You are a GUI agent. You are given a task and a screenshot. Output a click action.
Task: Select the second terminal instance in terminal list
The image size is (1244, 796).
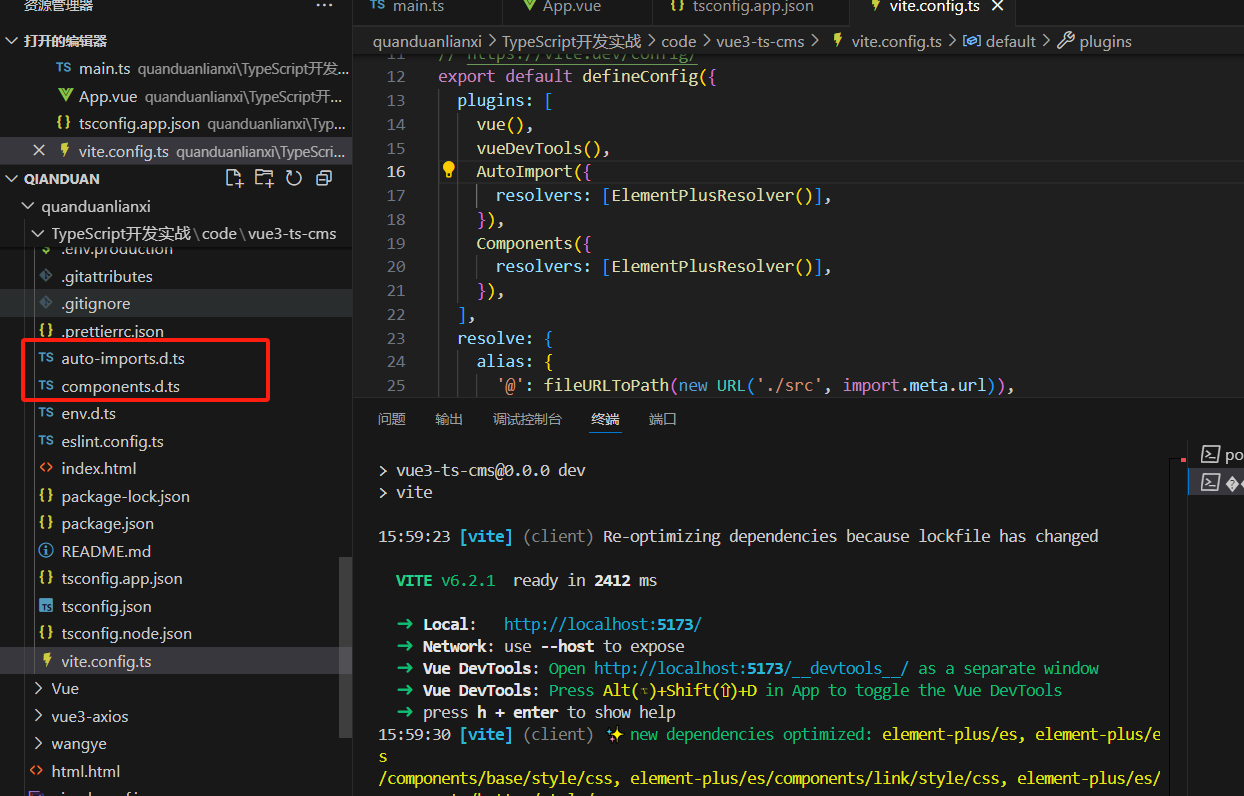1216,482
